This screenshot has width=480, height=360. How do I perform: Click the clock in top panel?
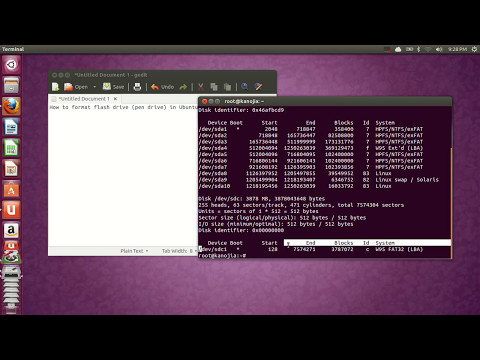[x=457, y=49]
